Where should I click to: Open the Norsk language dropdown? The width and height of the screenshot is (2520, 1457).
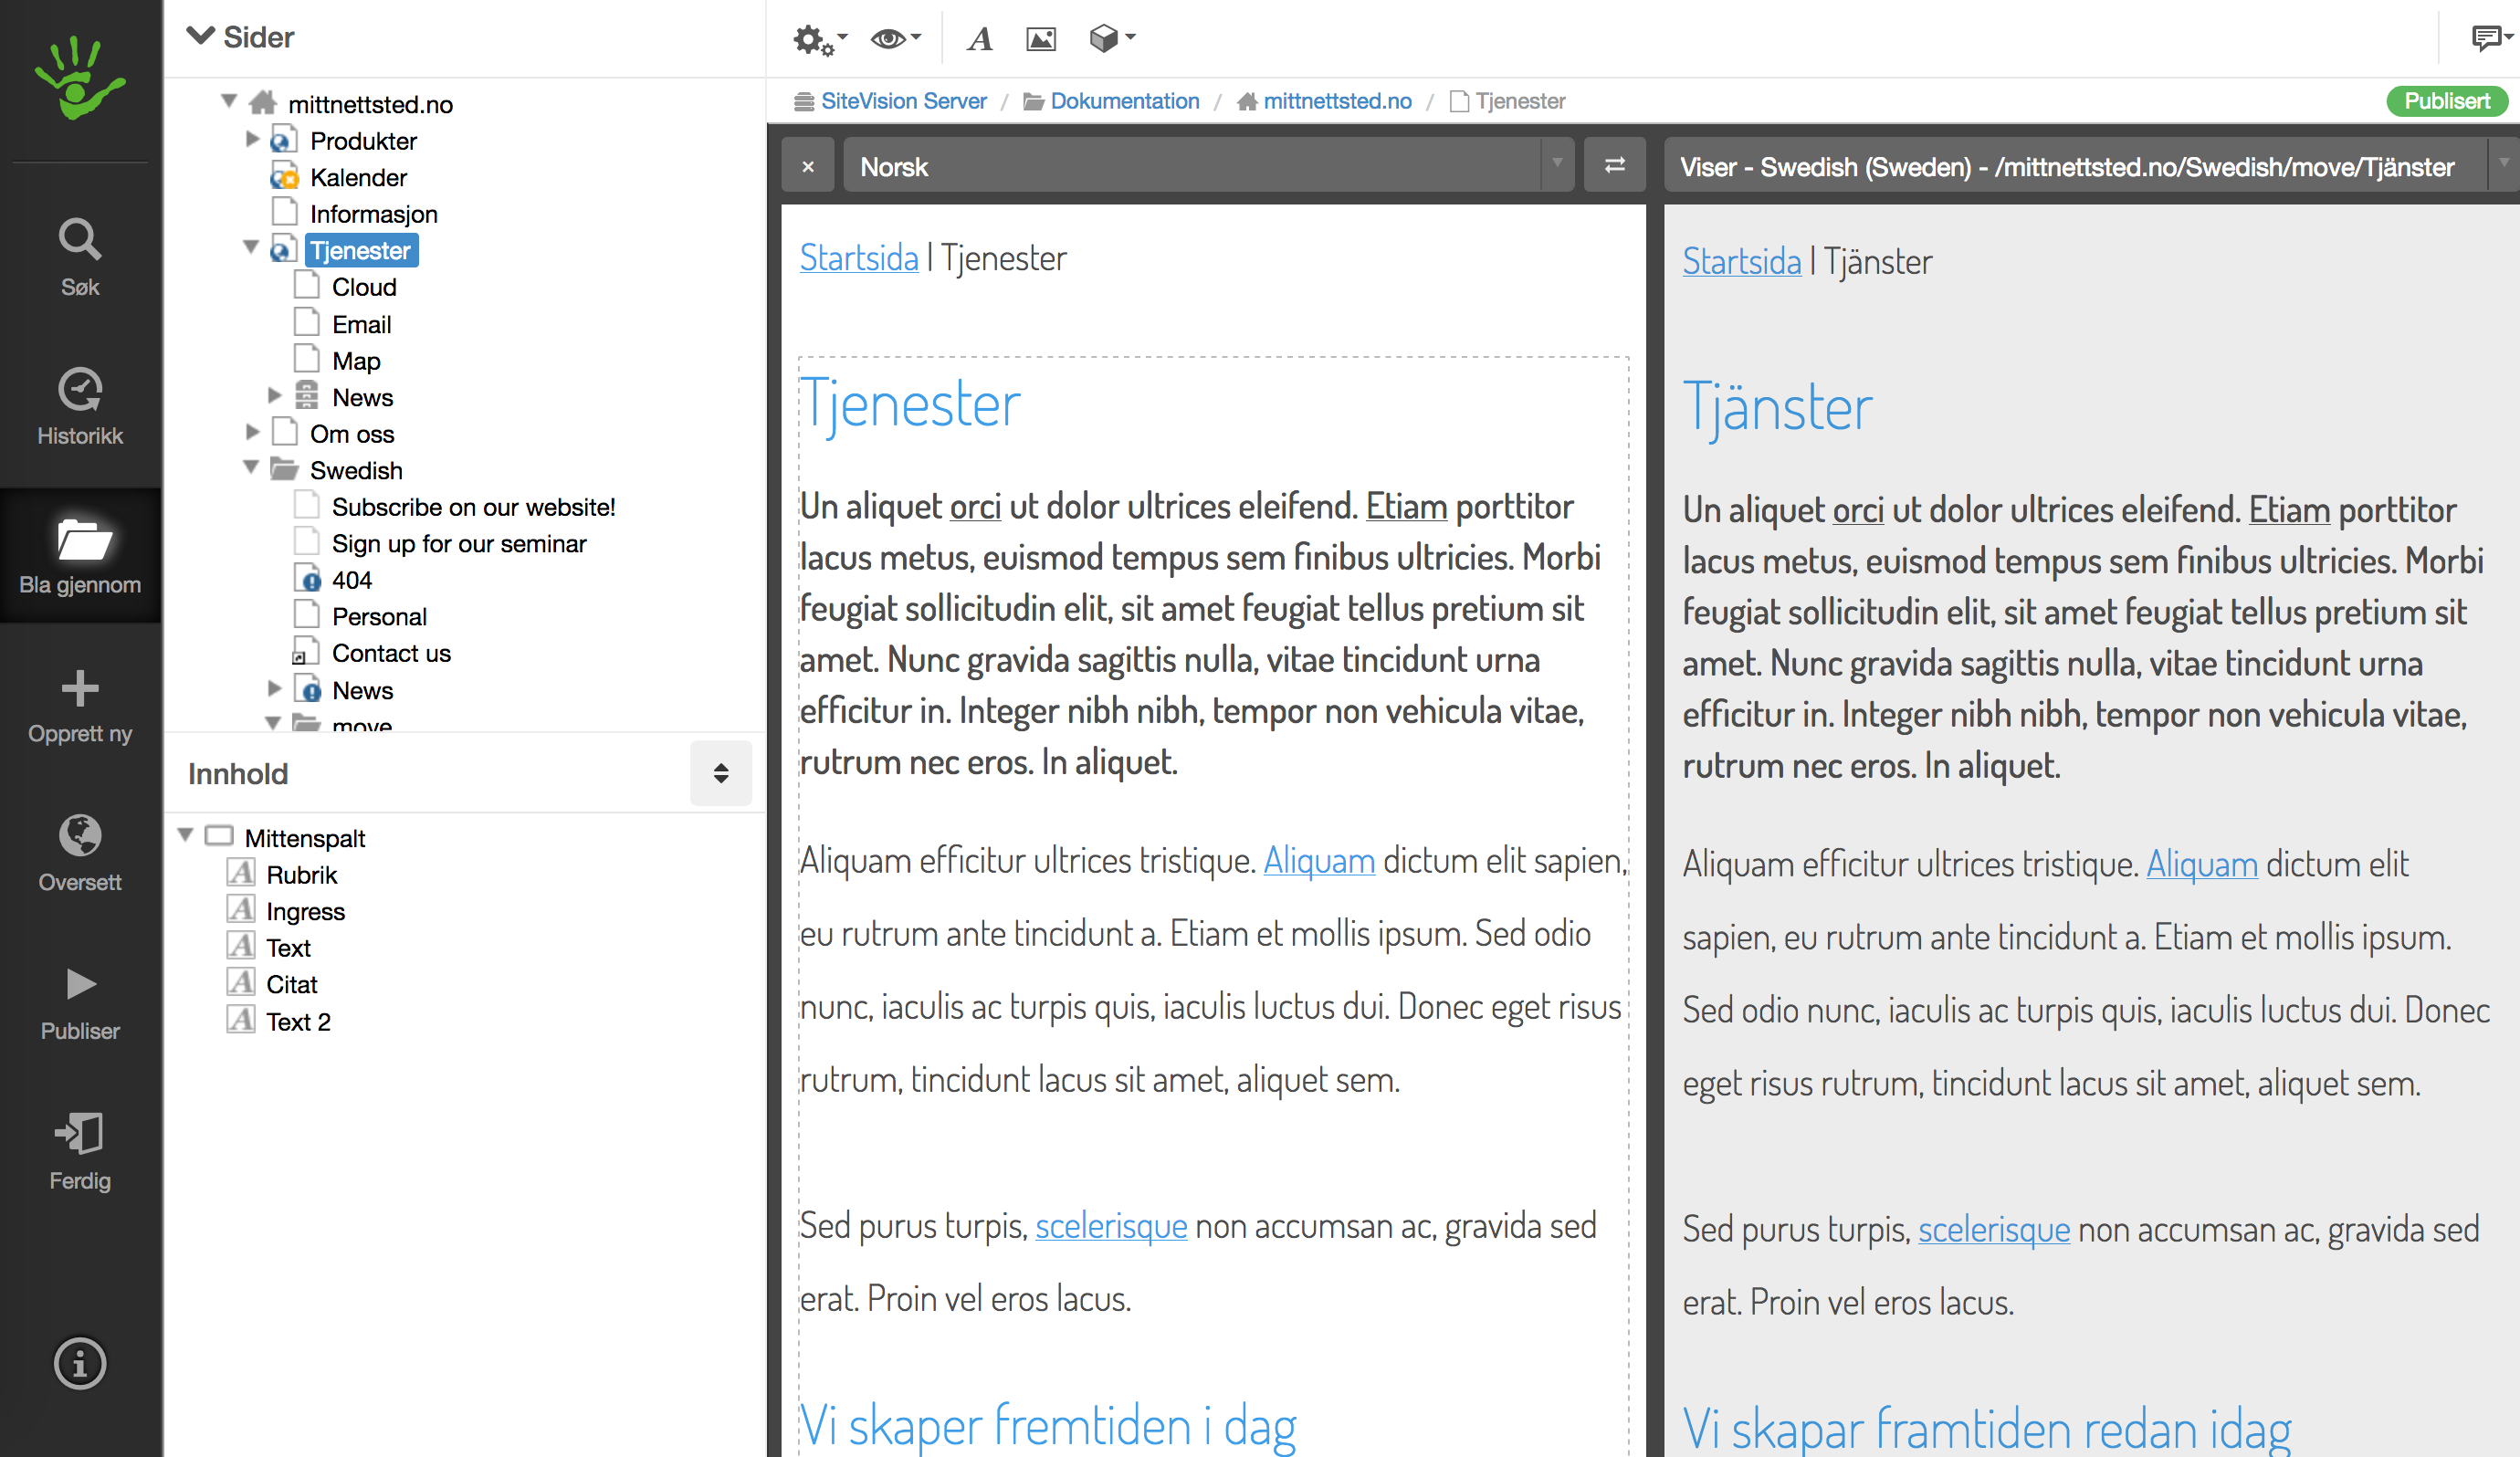1209,166
